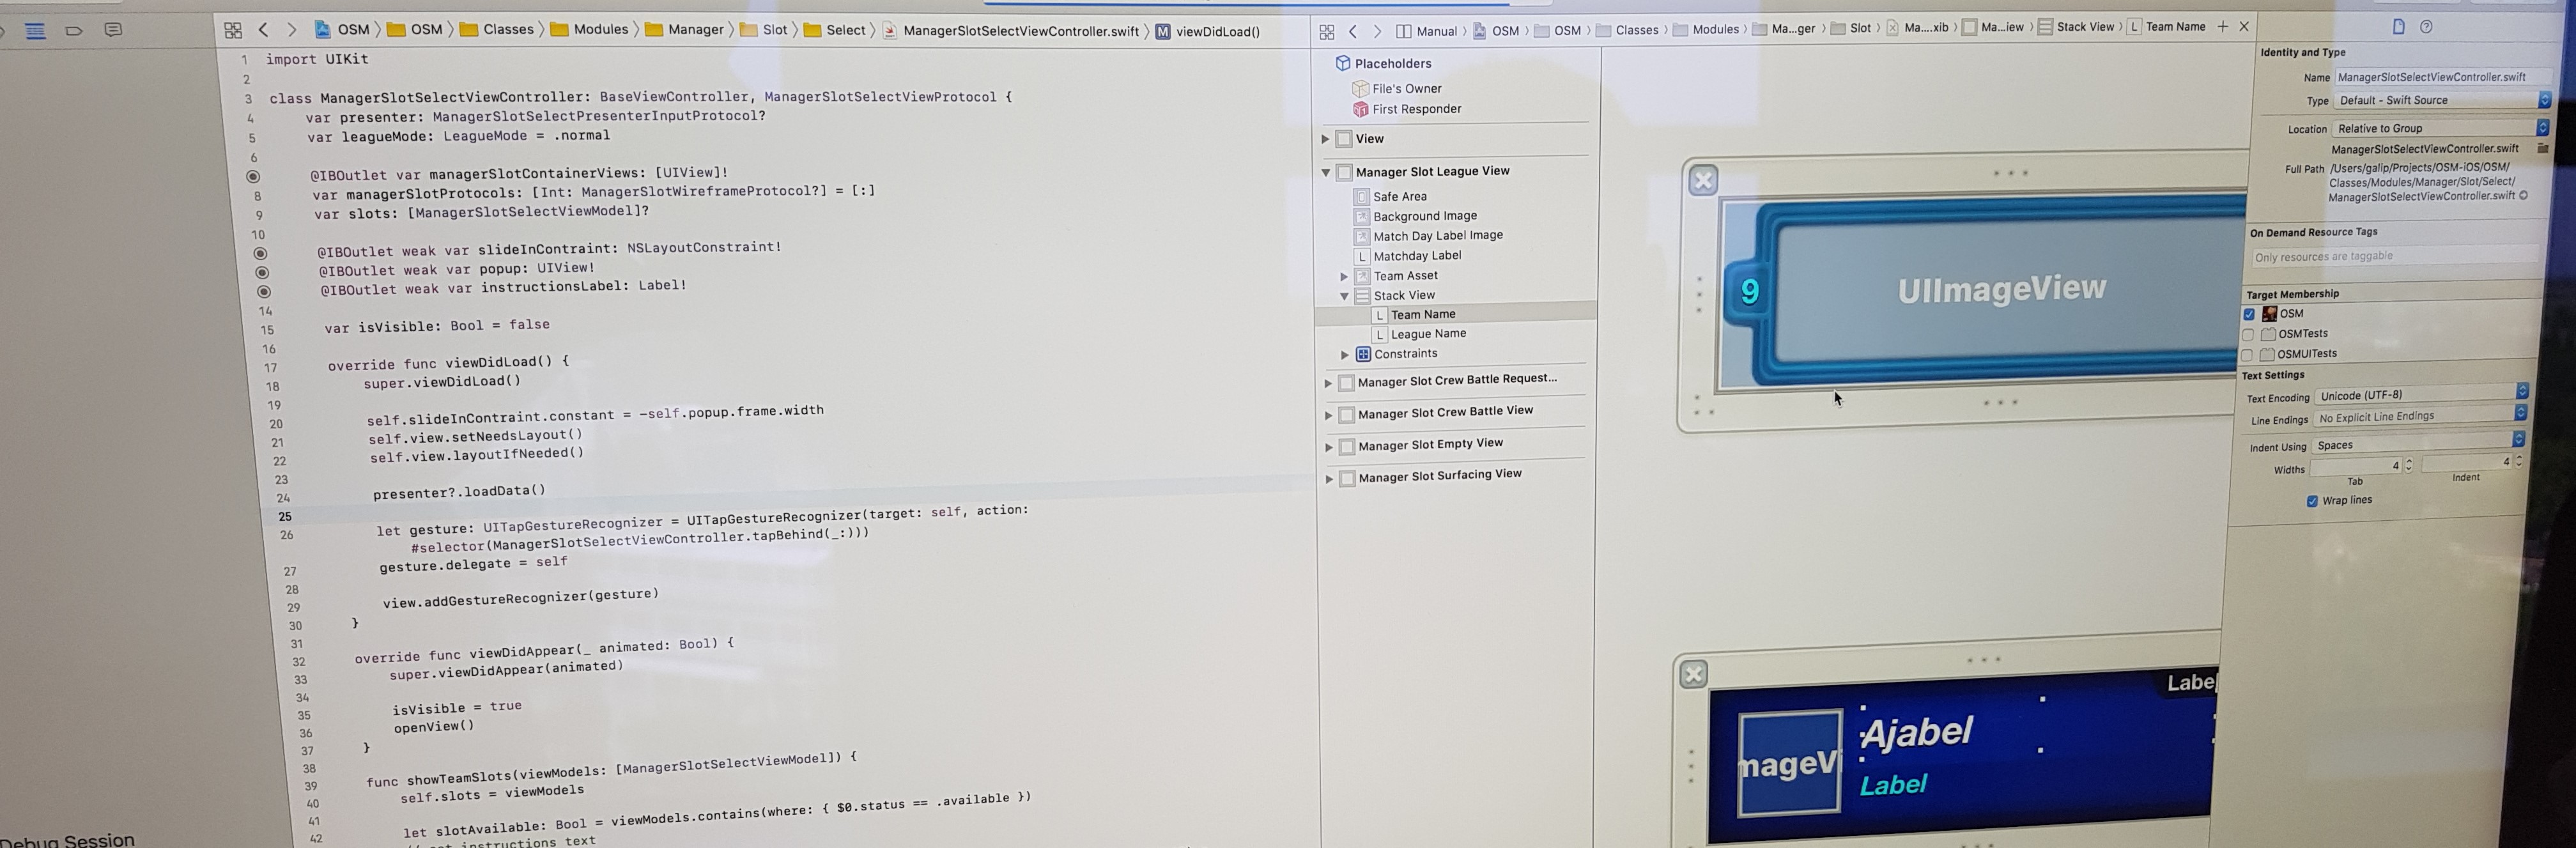
Task: Expand the Constraints group
Action: [1345, 354]
